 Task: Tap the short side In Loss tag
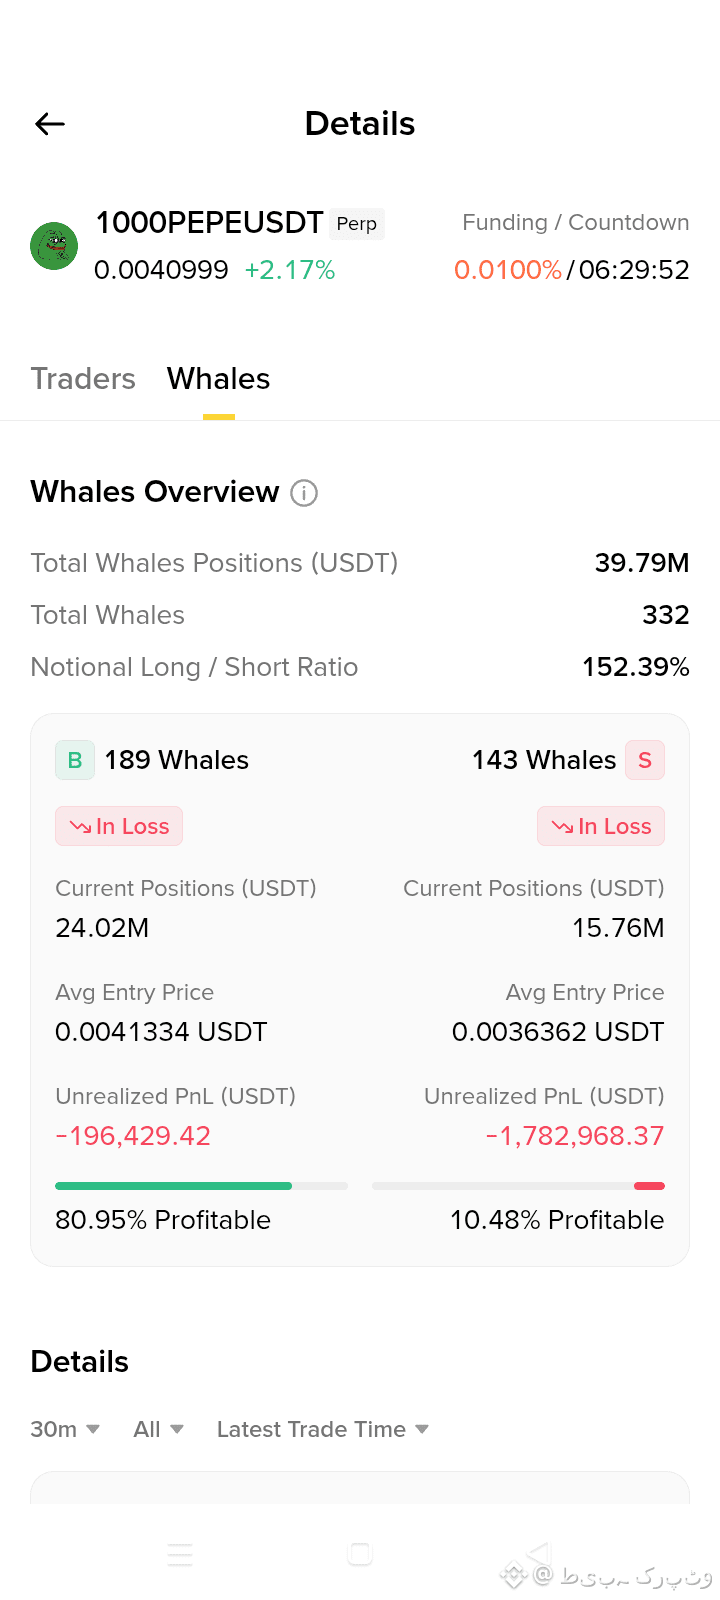click(x=601, y=826)
